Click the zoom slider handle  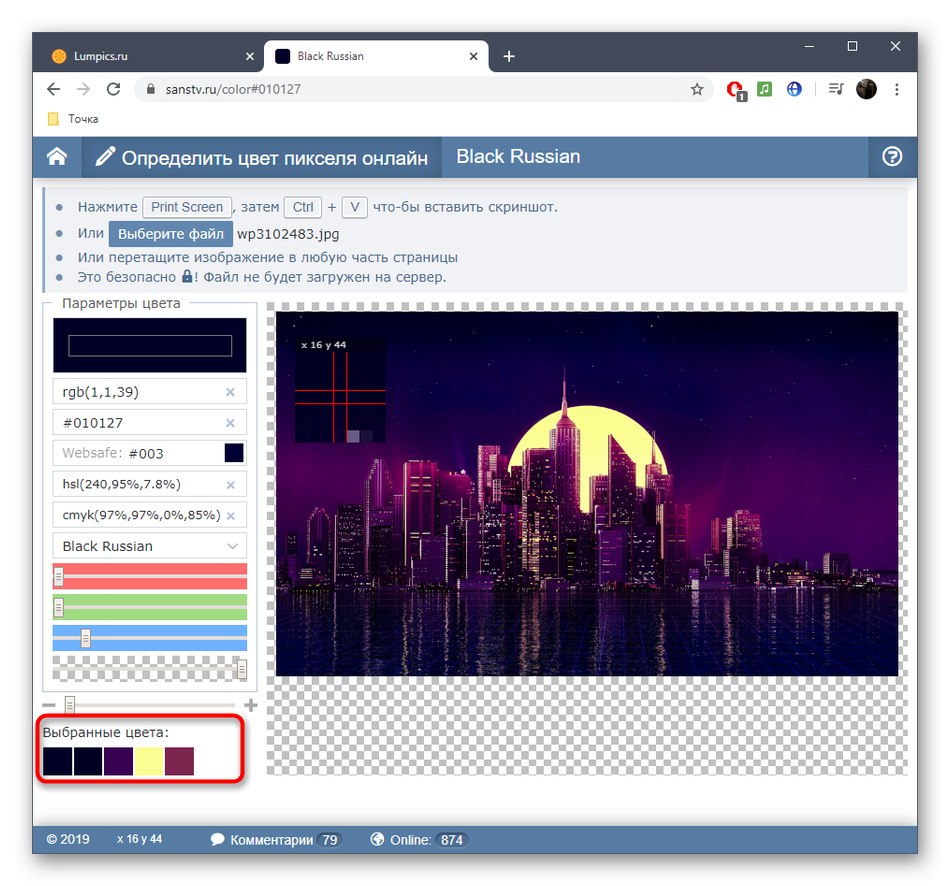[70, 705]
